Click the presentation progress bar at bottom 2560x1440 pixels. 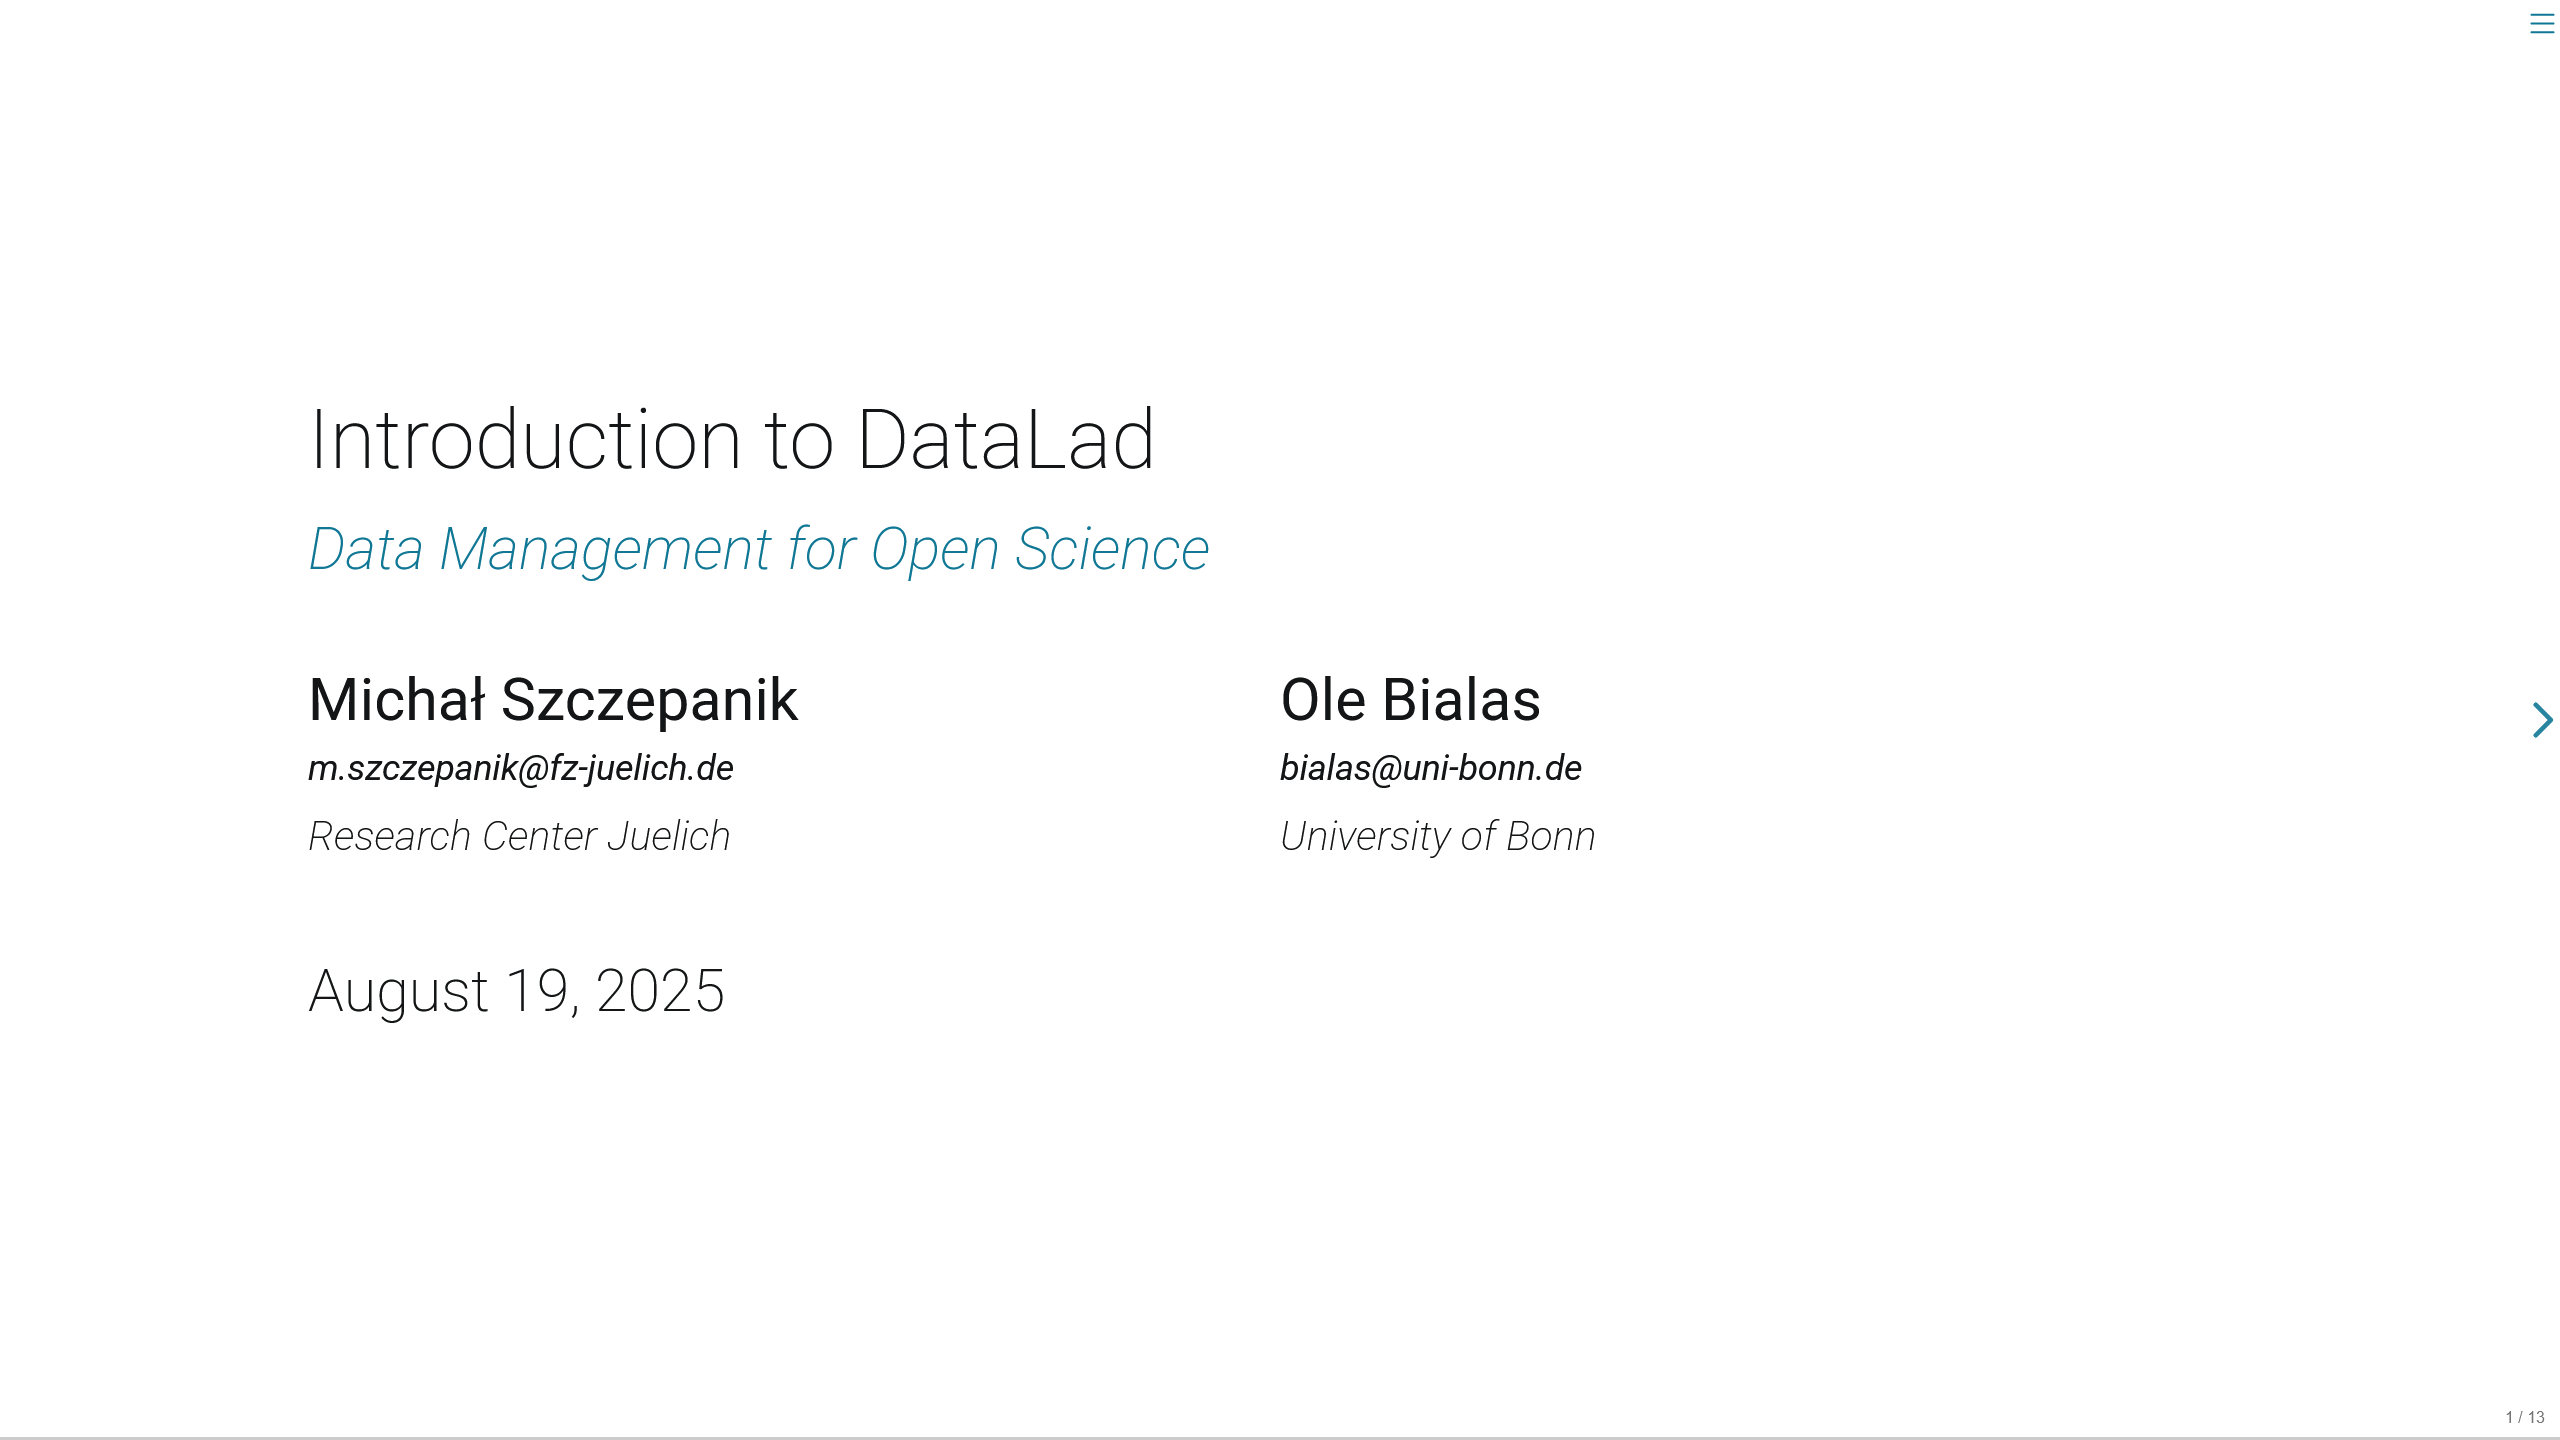pyautogui.click(x=1280, y=1437)
